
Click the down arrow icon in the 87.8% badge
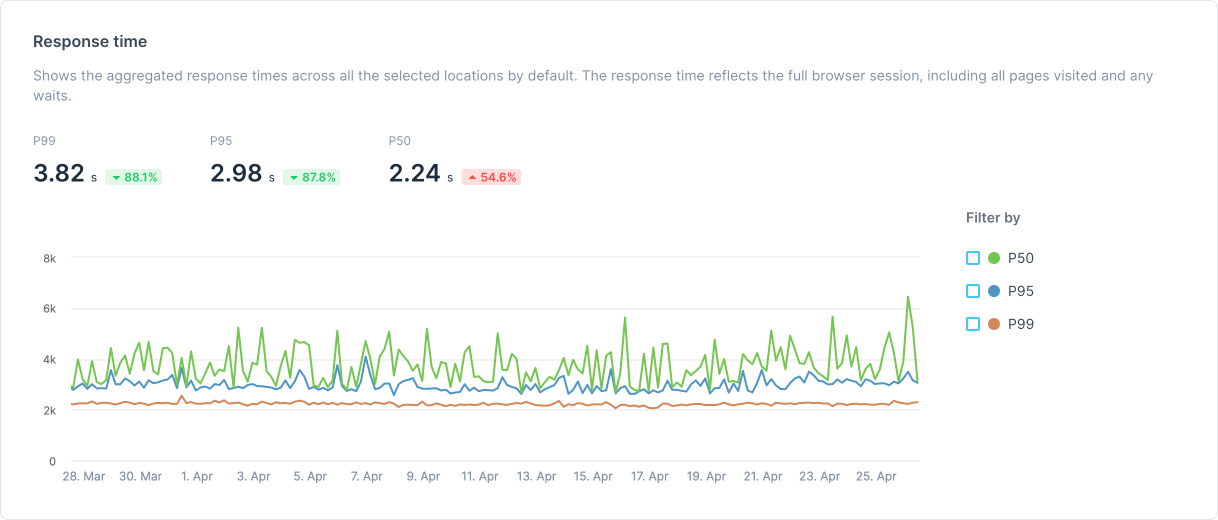coord(294,177)
